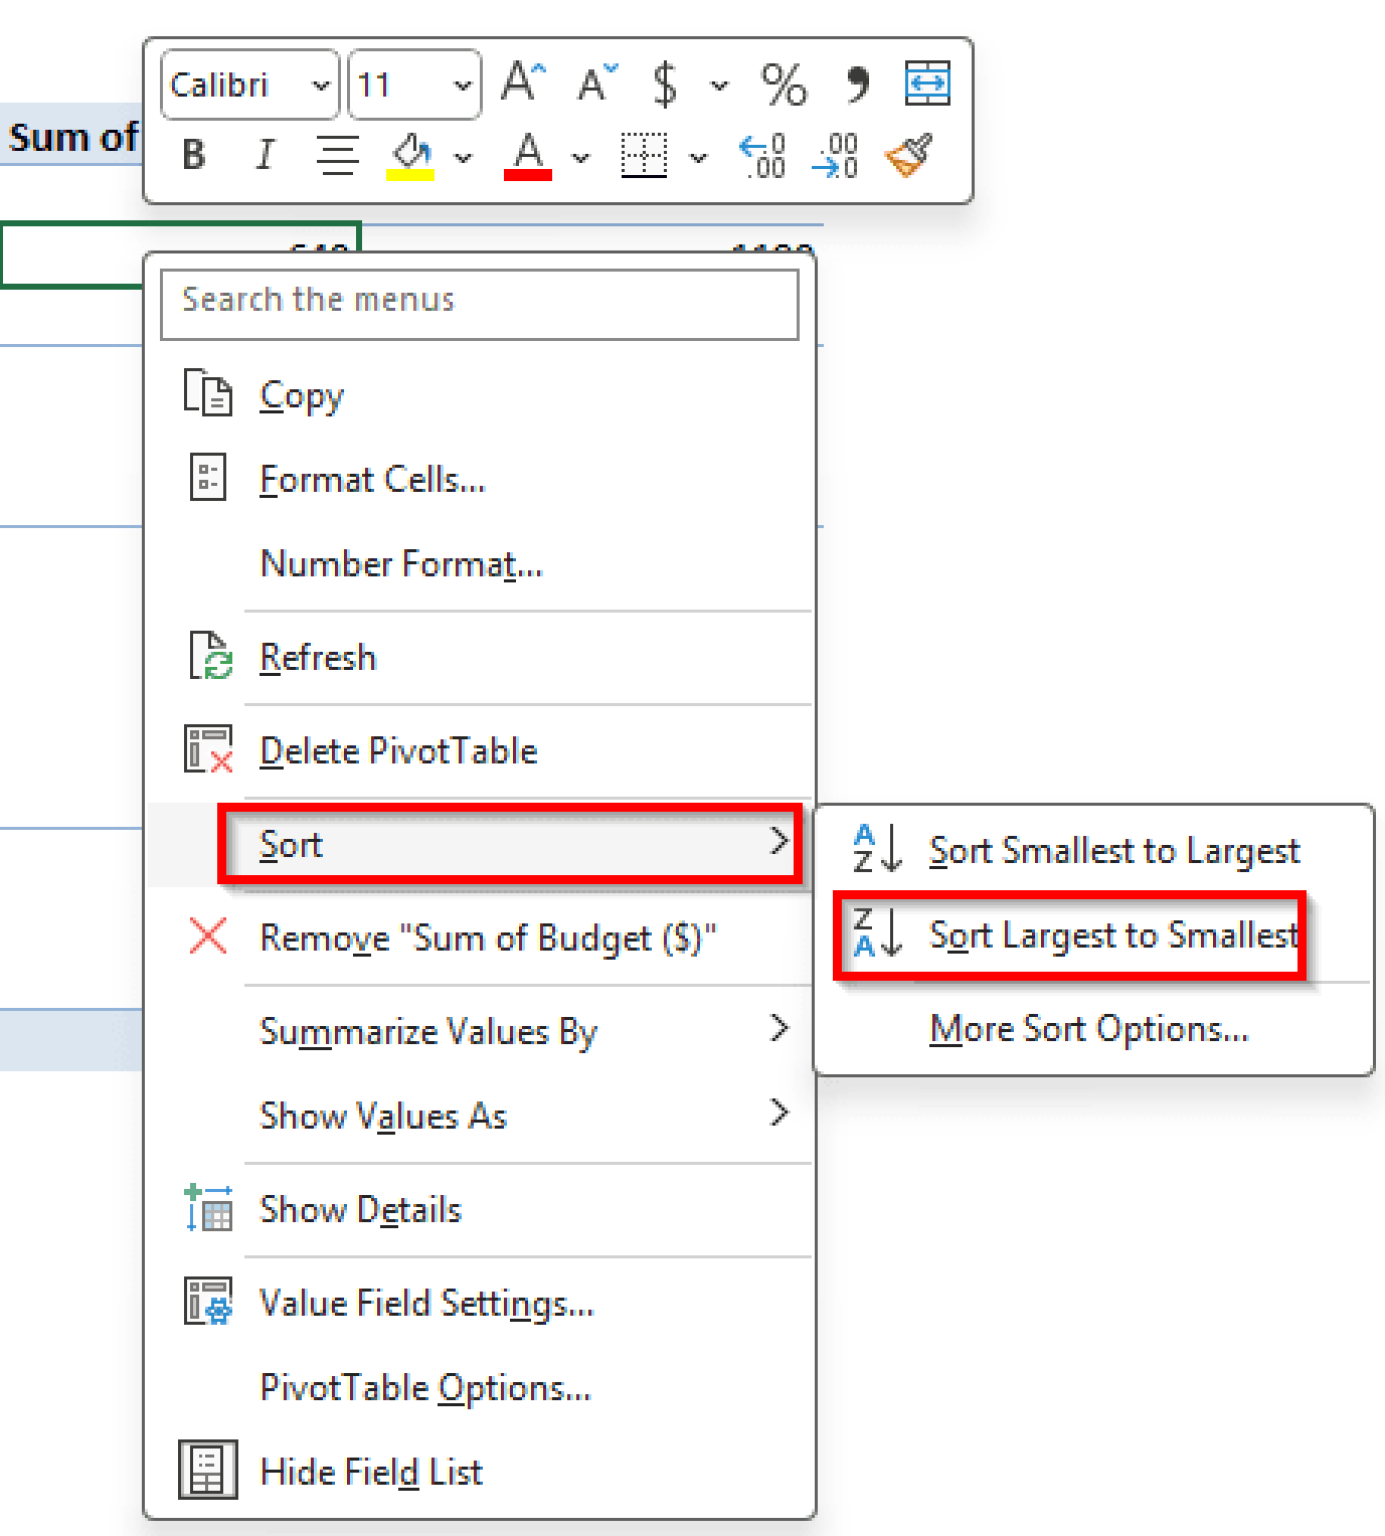Click the Search the menus field
Image resolution: width=1385 pixels, height=1536 pixels.
coord(480,300)
